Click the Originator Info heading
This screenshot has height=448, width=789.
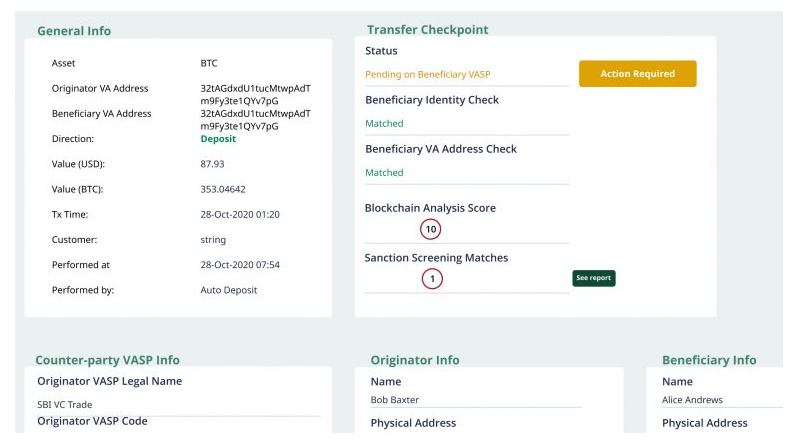point(415,360)
